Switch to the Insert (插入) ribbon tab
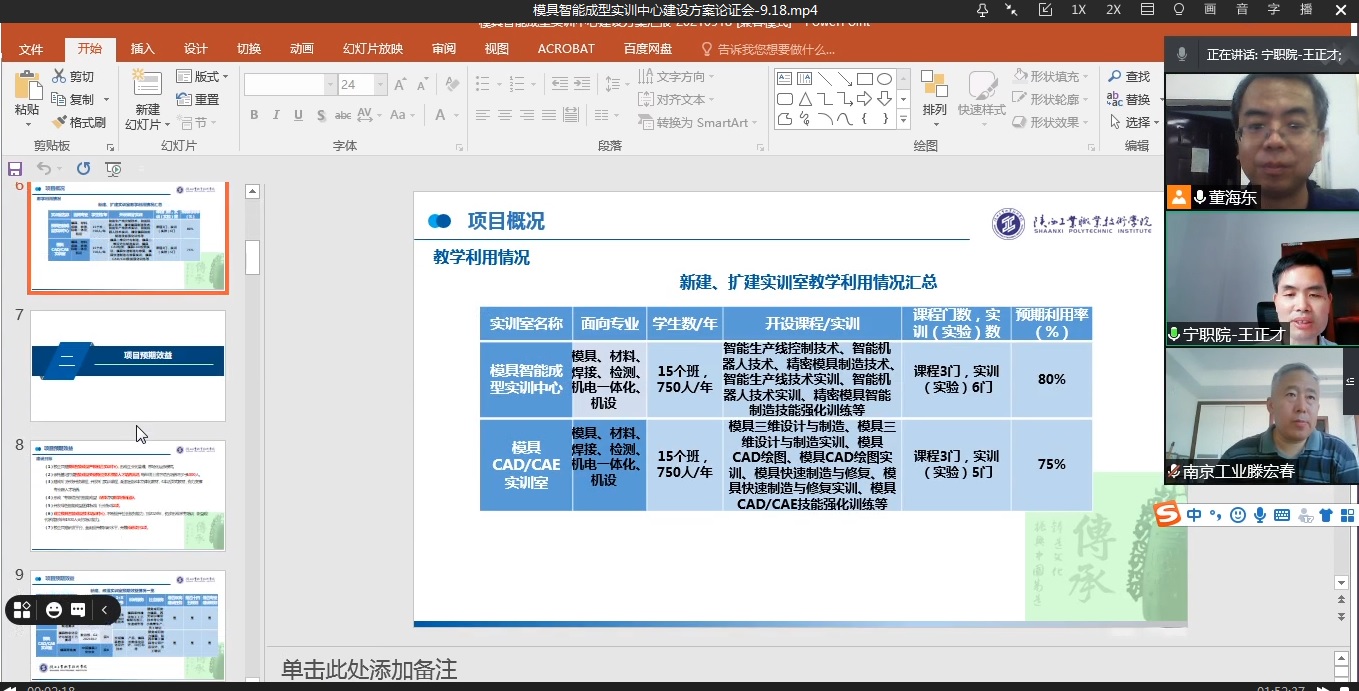1359x691 pixels. click(x=143, y=48)
